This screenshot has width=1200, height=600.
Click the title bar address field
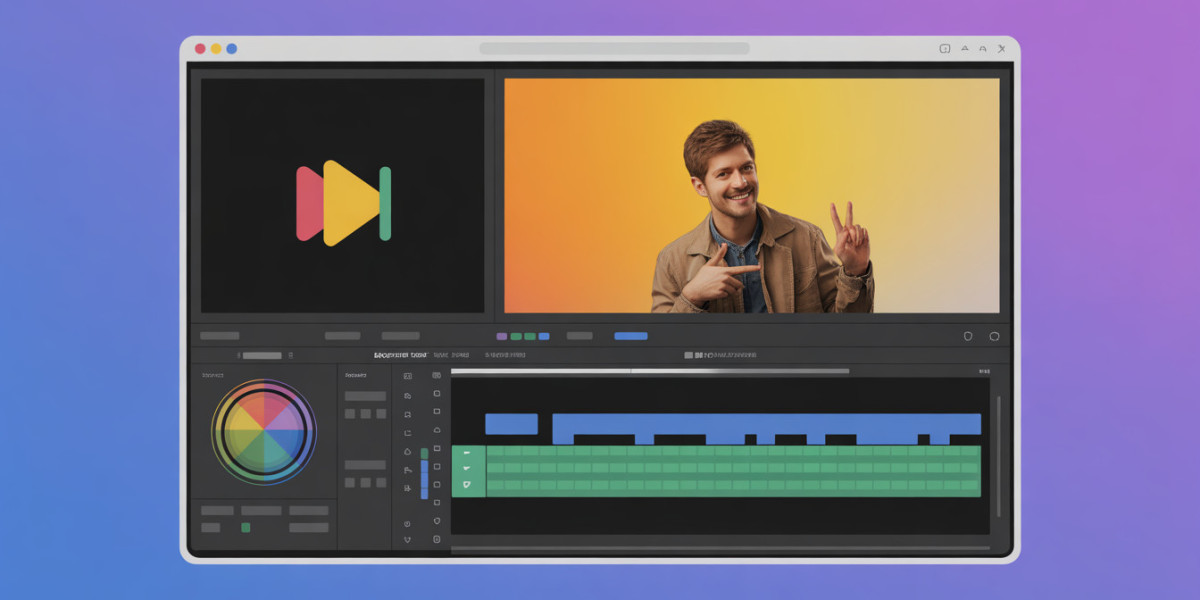click(614, 48)
